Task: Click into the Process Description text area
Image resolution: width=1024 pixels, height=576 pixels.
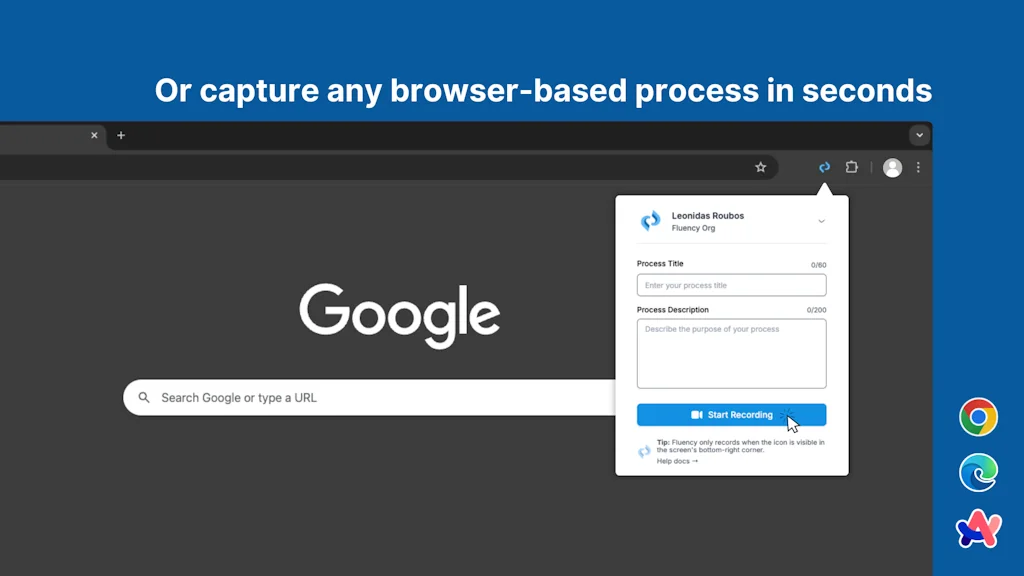Action: 731,353
